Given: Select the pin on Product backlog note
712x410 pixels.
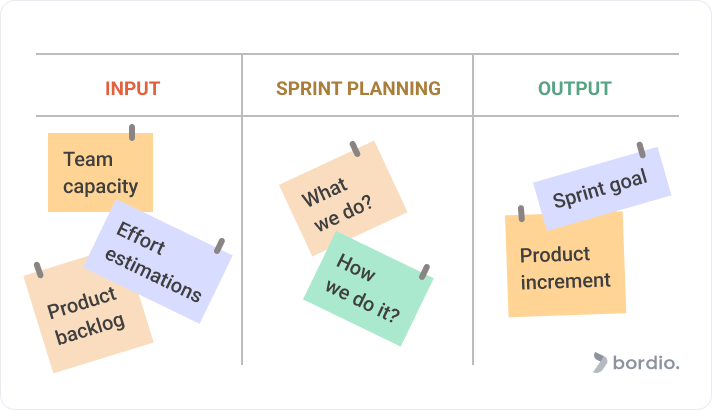Looking at the screenshot, I should pyautogui.click(x=38, y=270).
